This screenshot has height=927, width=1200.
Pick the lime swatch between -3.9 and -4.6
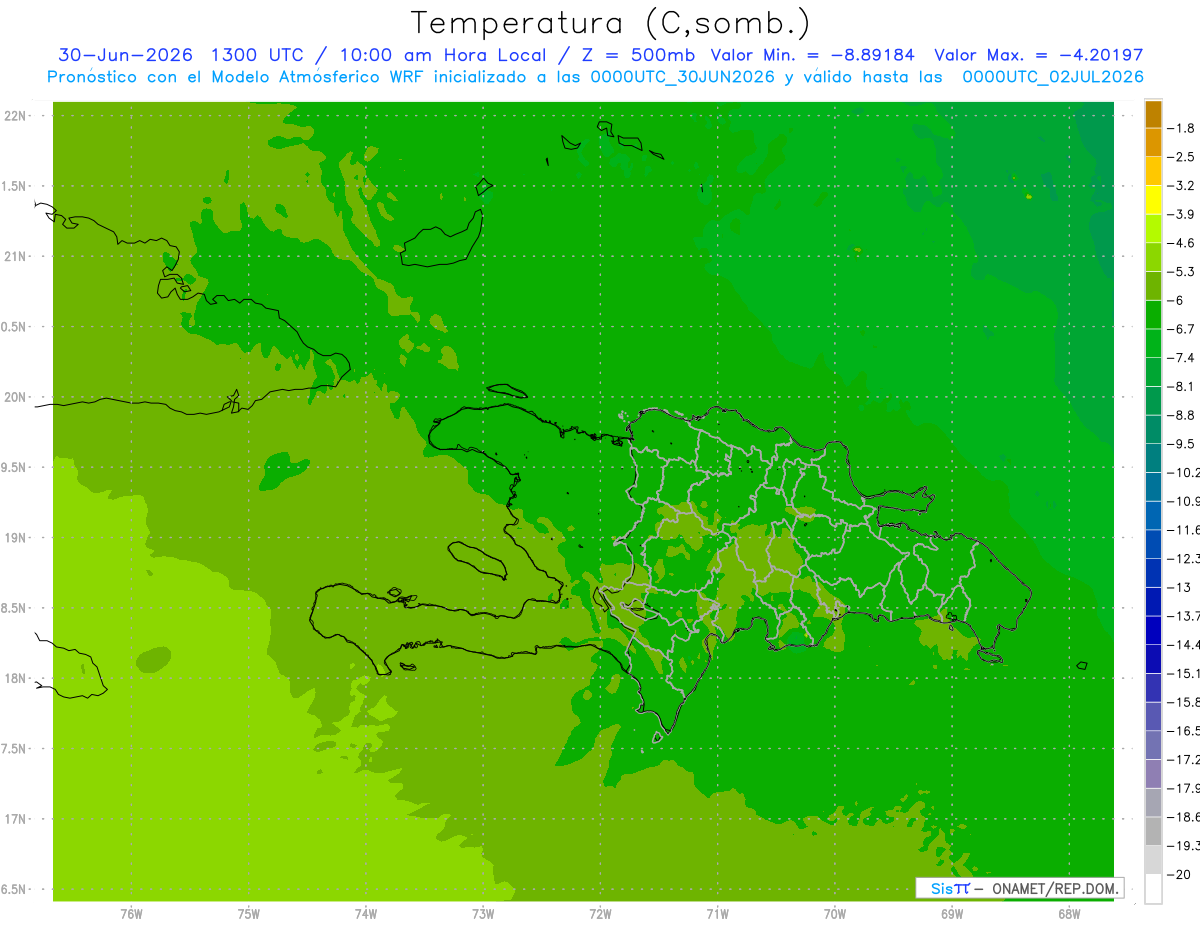1153,229
